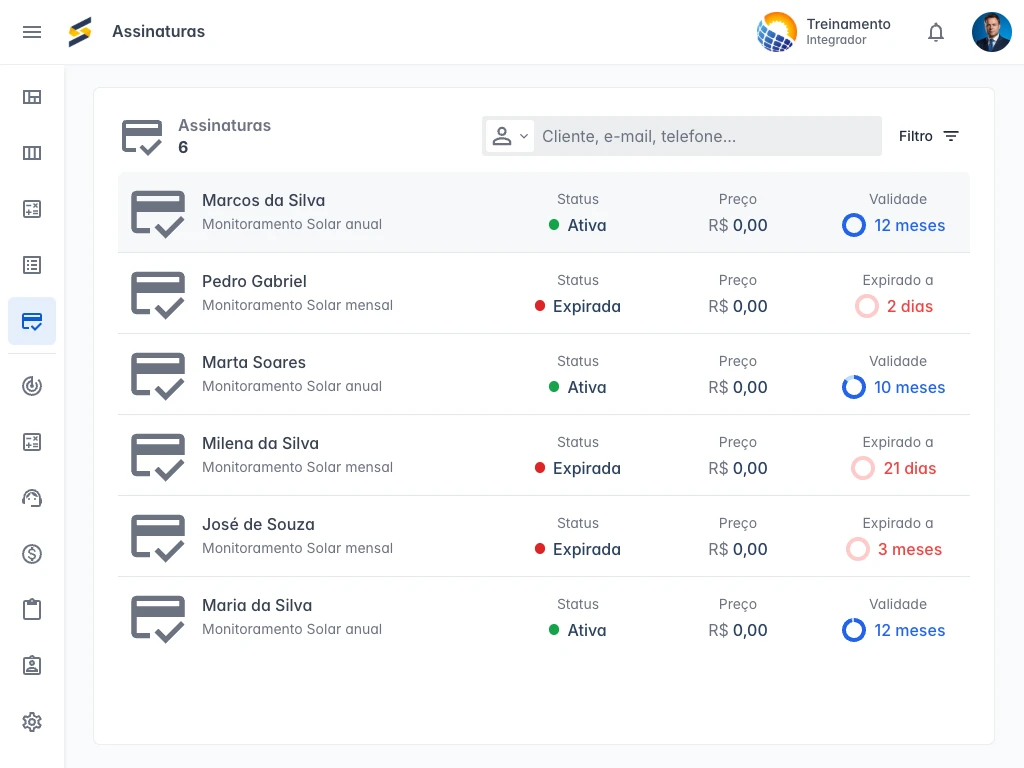Image resolution: width=1024 pixels, height=768 pixels.
Task: Open the hamburger menu
Action: pyautogui.click(x=32, y=32)
